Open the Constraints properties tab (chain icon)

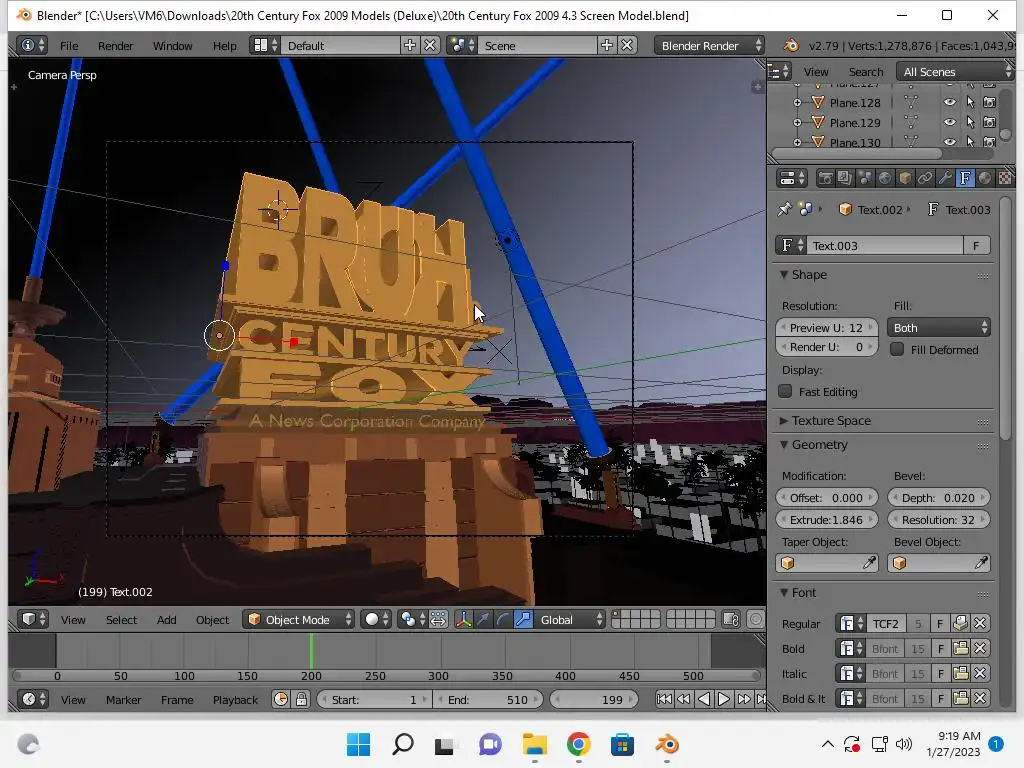[925, 178]
